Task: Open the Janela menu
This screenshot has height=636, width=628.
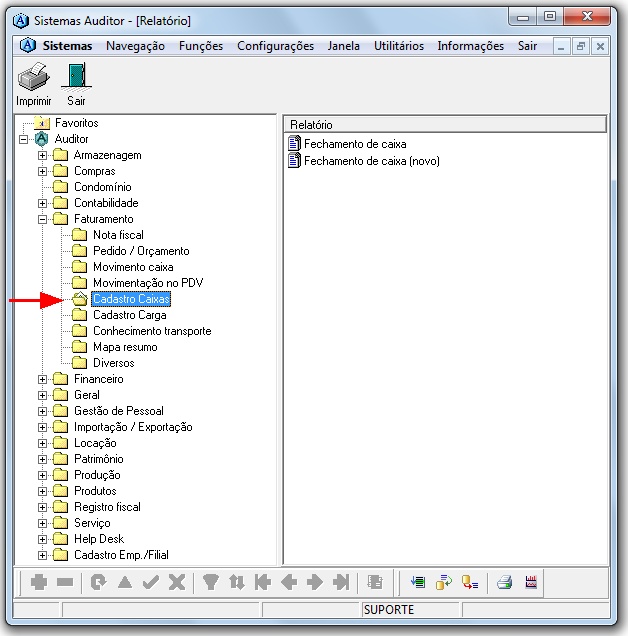Action: pos(344,46)
